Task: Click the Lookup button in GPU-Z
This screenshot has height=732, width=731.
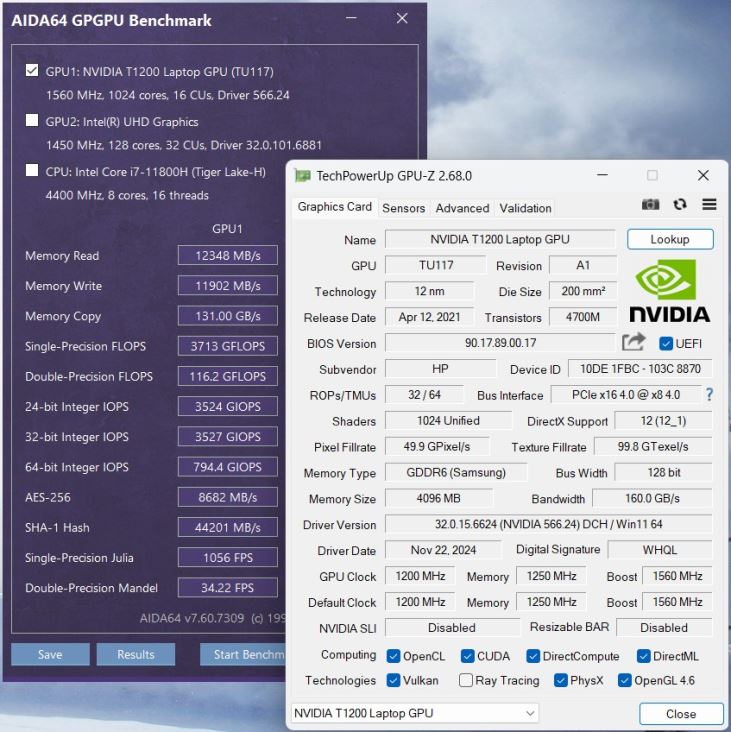Action: click(x=670, y=239)
